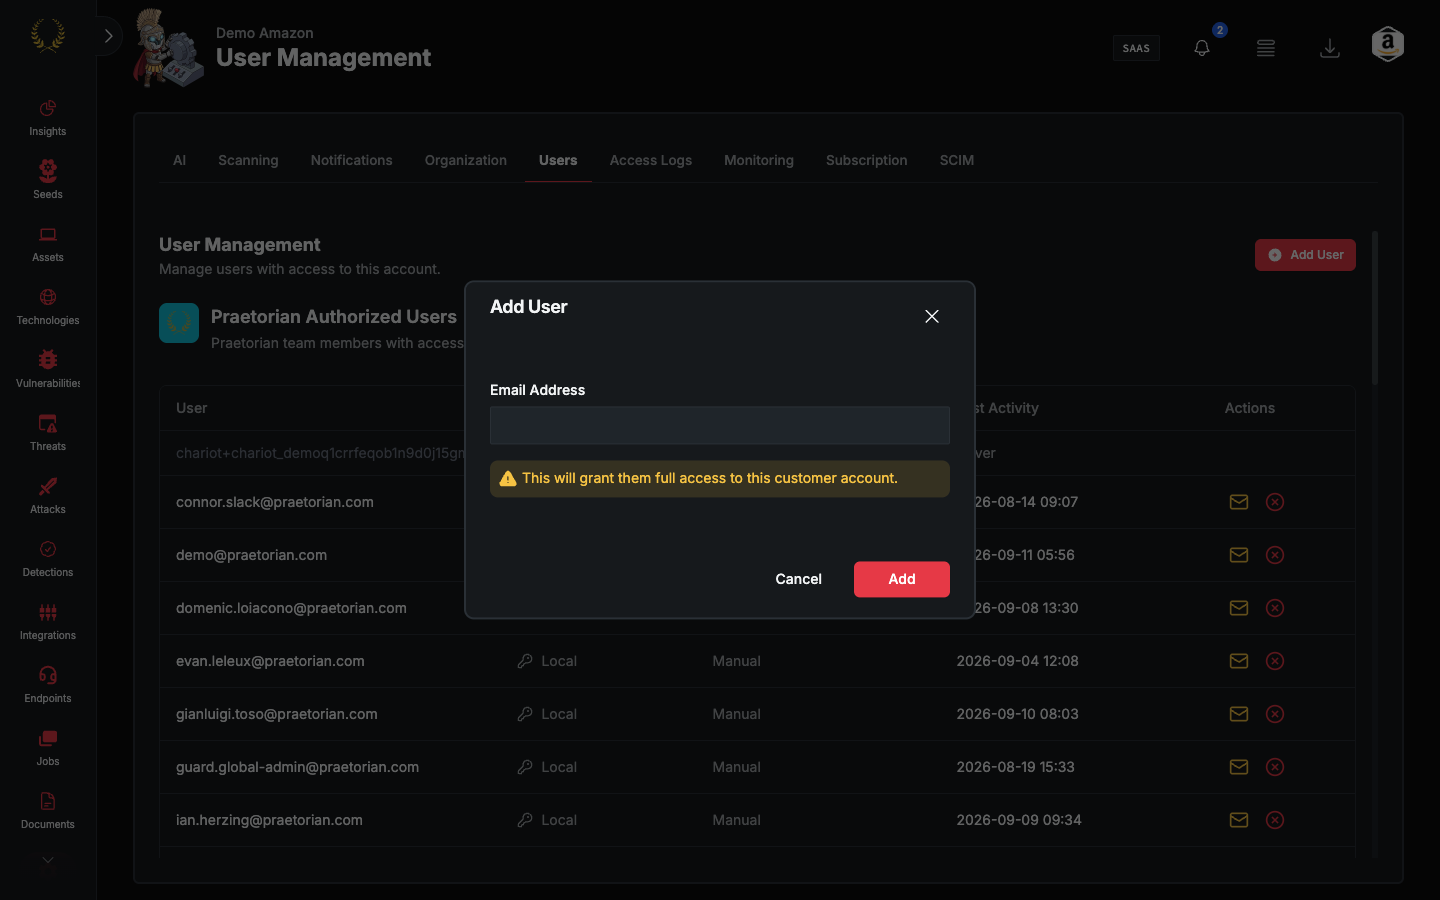Image resolution: width=1440 pixels, height=900 pixels.
Task: Switch to the Organization tab
Action: 465,160
